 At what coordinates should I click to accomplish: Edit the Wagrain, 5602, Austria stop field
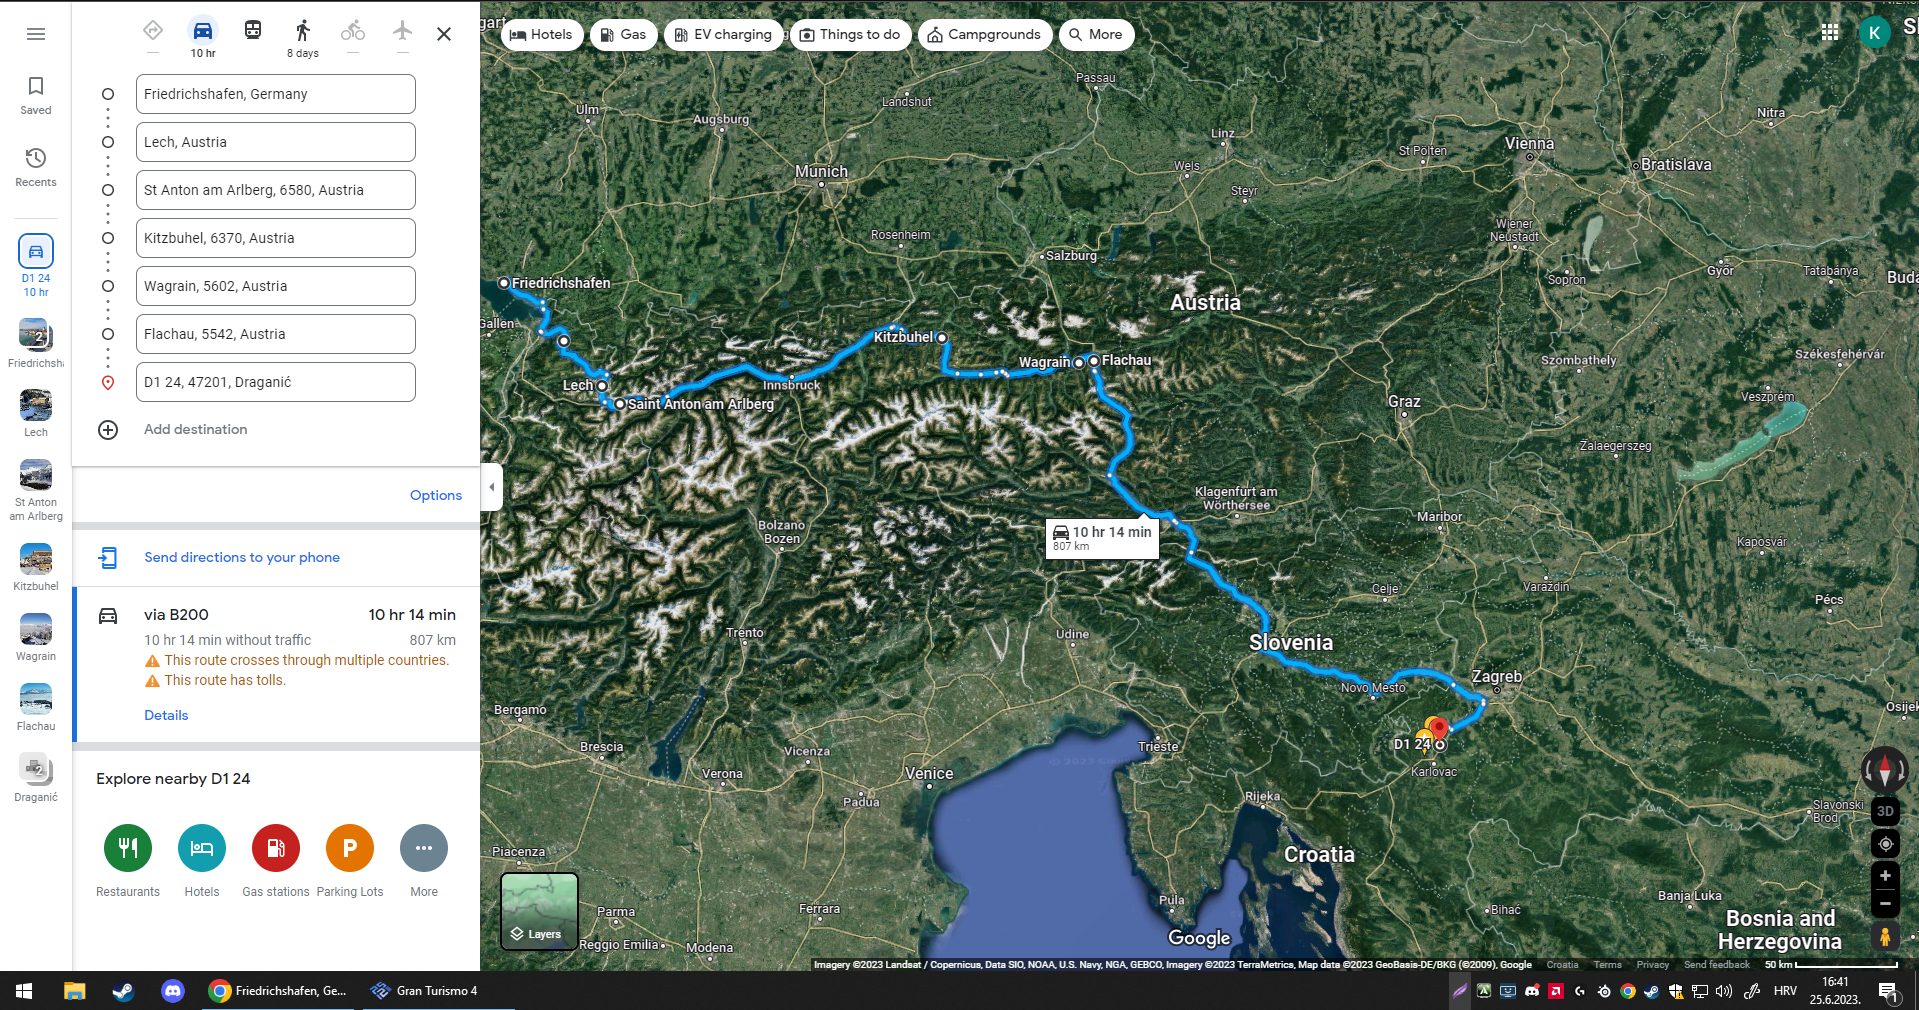(x=276, y=286)
